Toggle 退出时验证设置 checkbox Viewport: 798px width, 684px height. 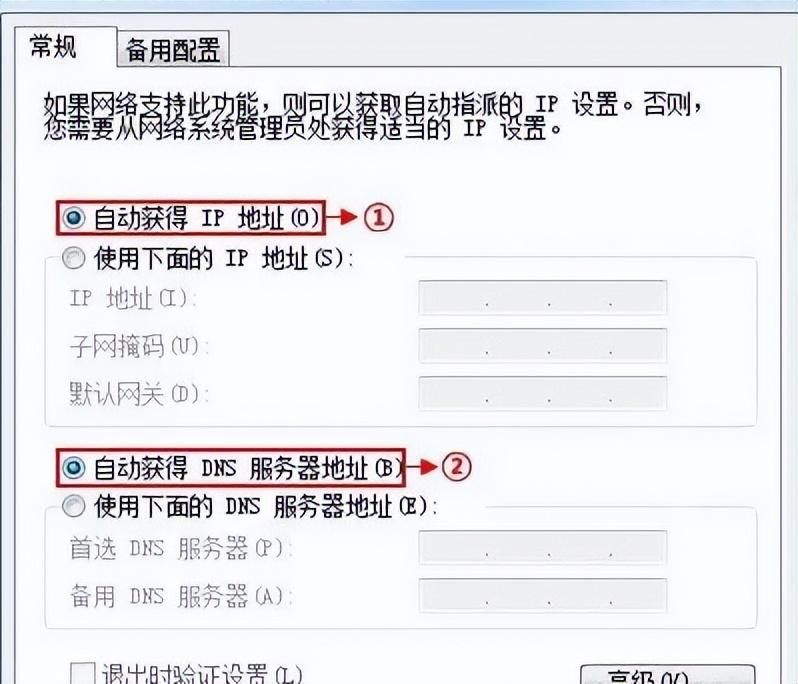click(82, 674)
